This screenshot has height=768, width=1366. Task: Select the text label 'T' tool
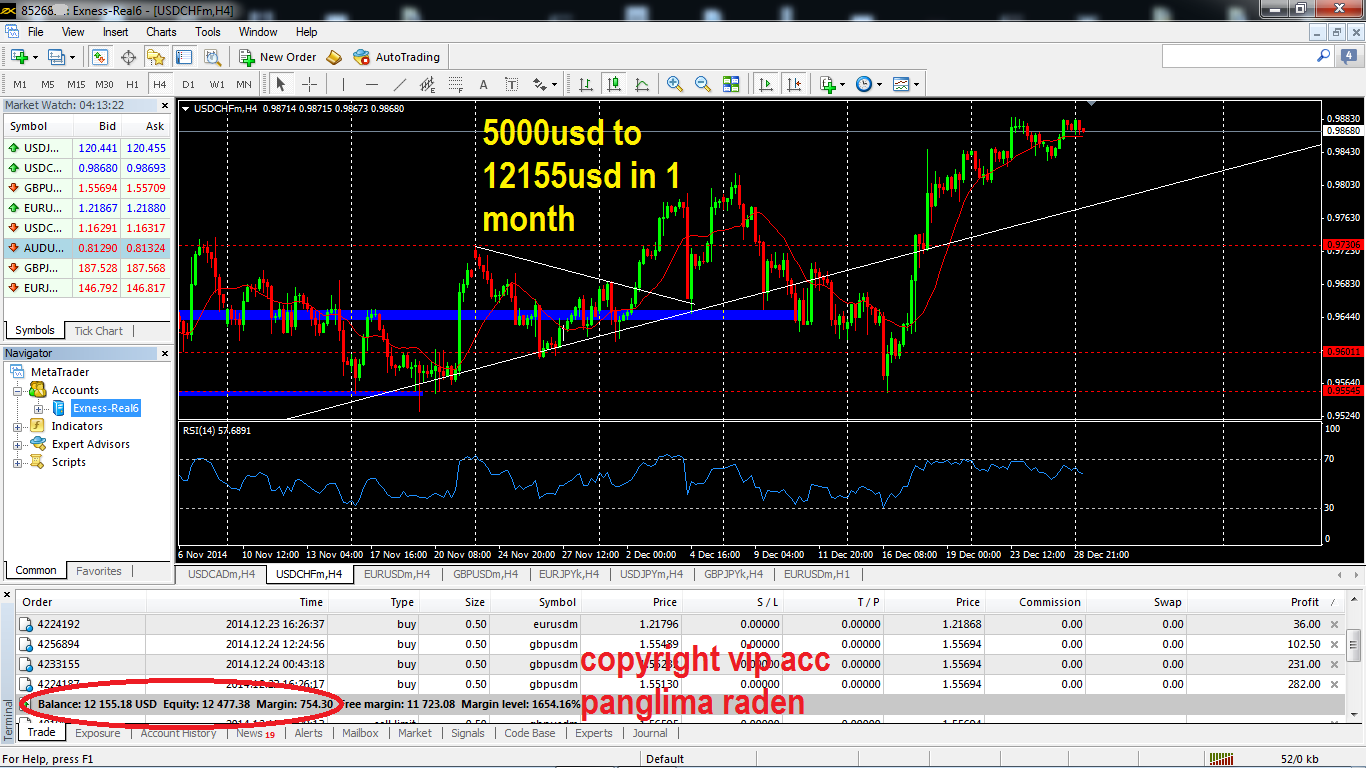[x=512, y=84]
